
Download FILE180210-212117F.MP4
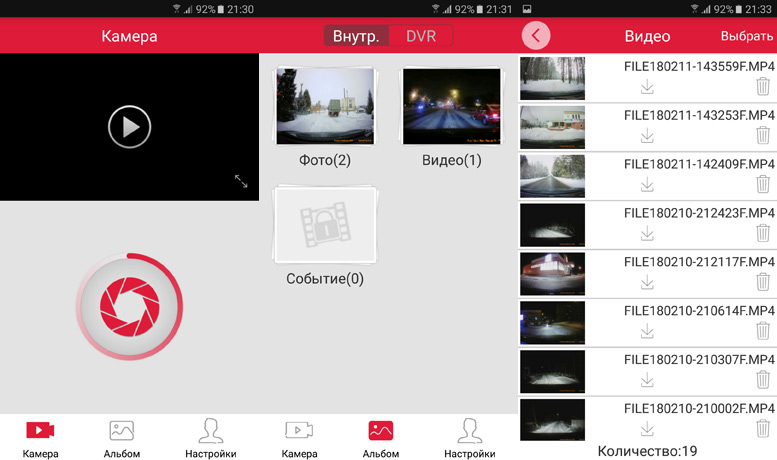pyautogui.click(x=647, y=283)
